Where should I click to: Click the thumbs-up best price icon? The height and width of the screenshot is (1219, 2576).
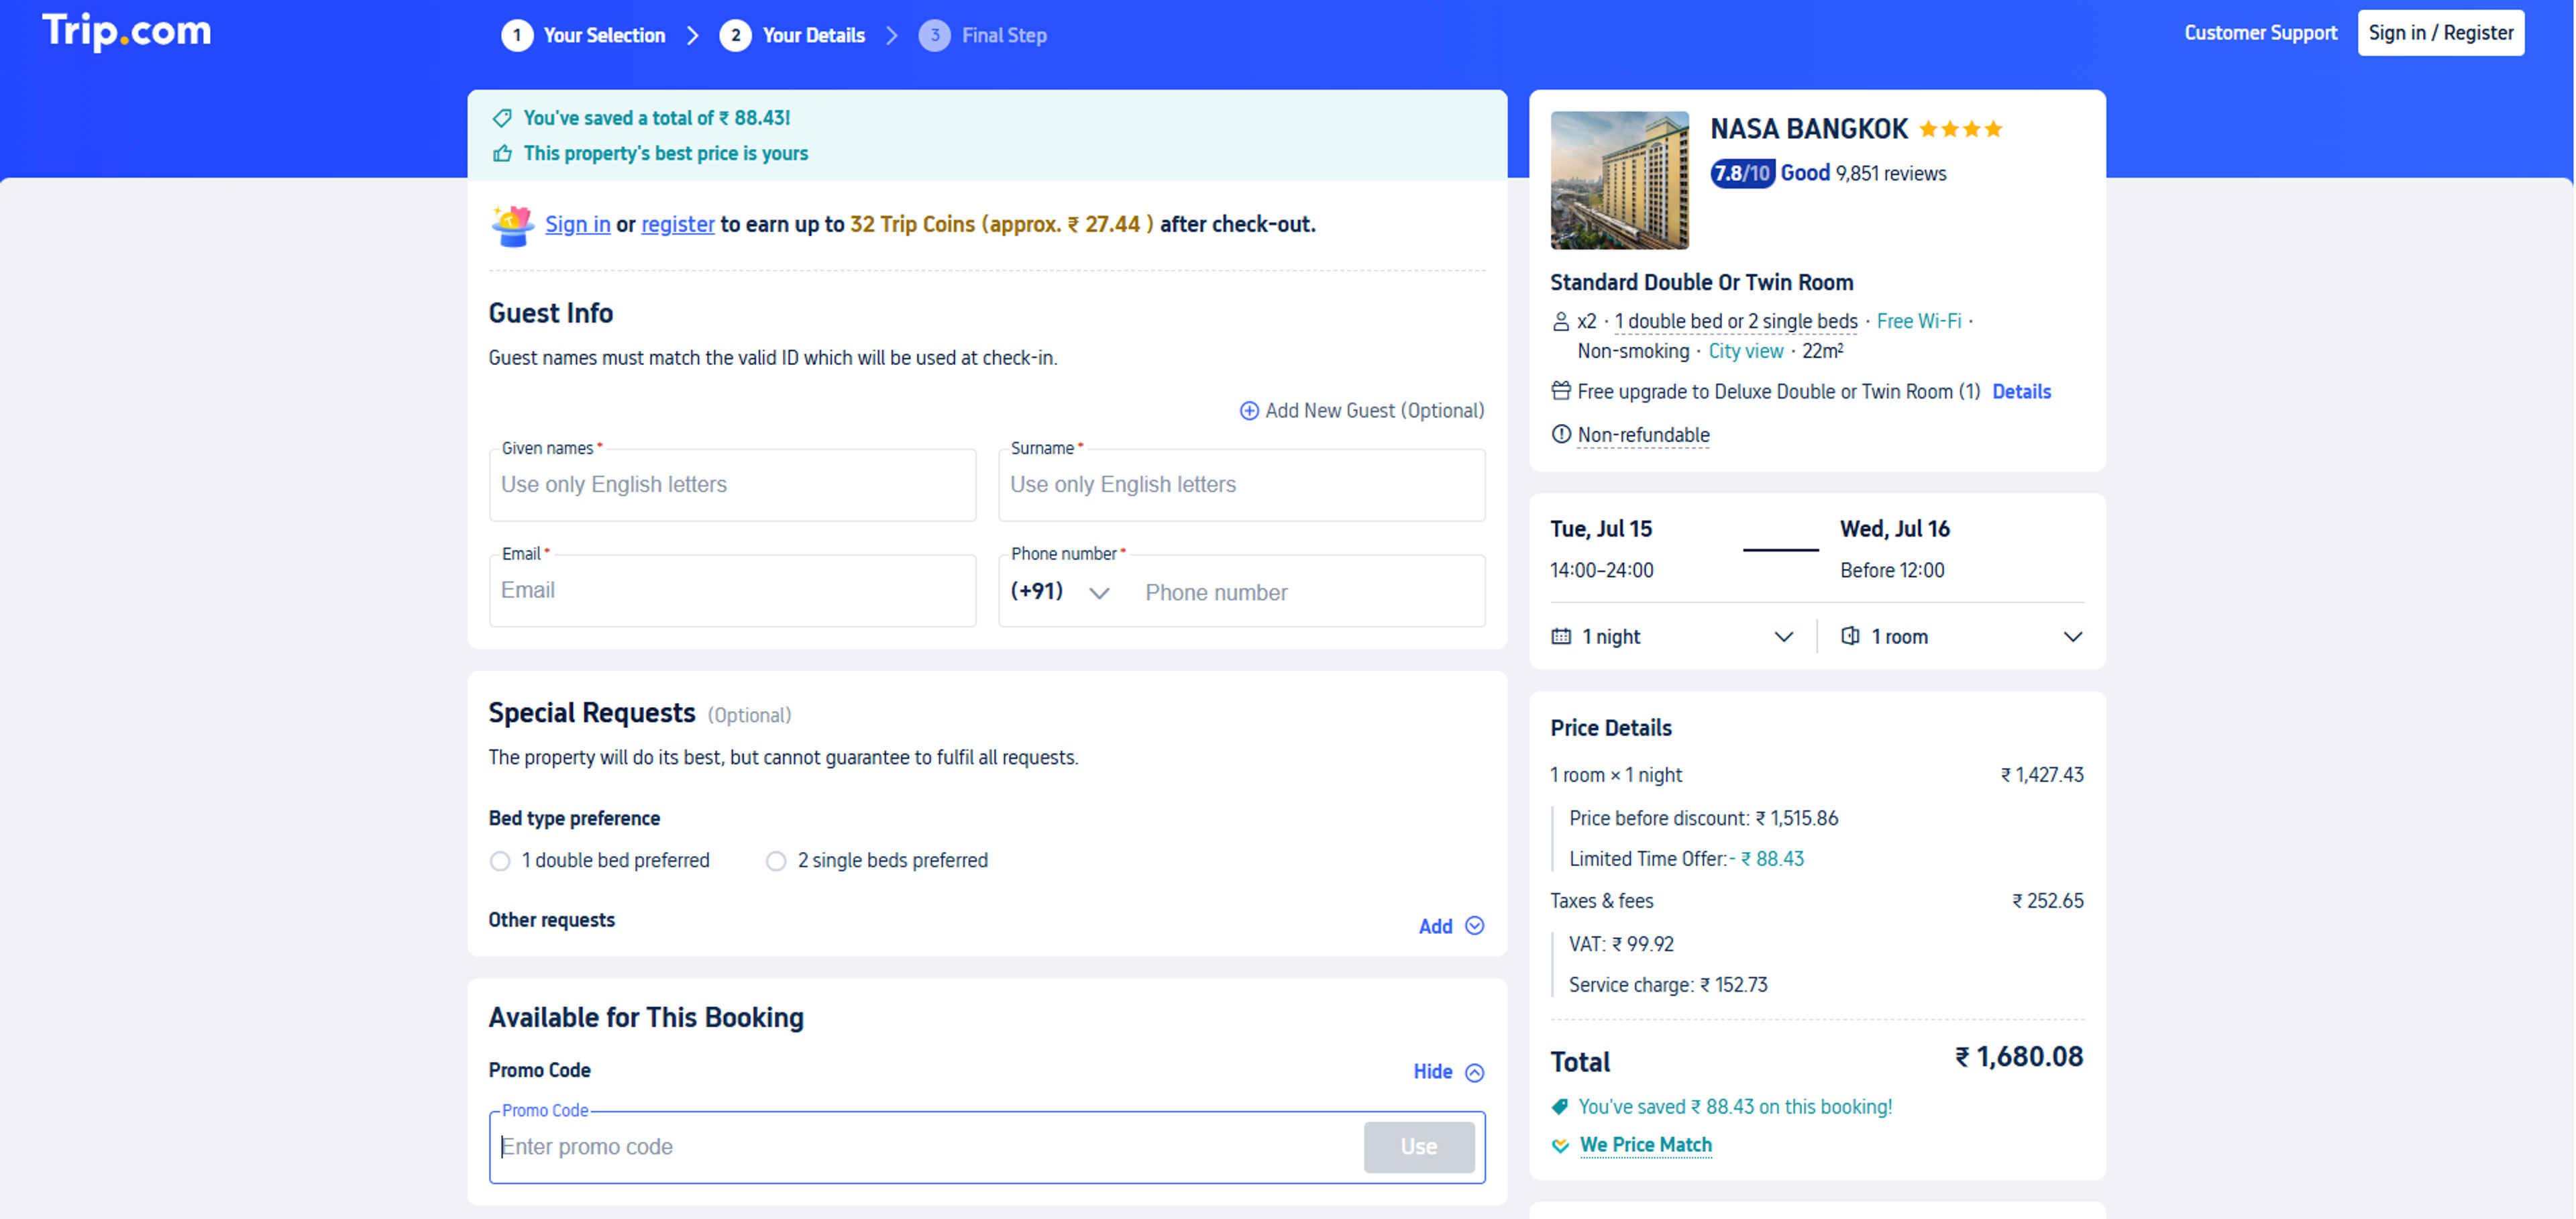point(502,153)
